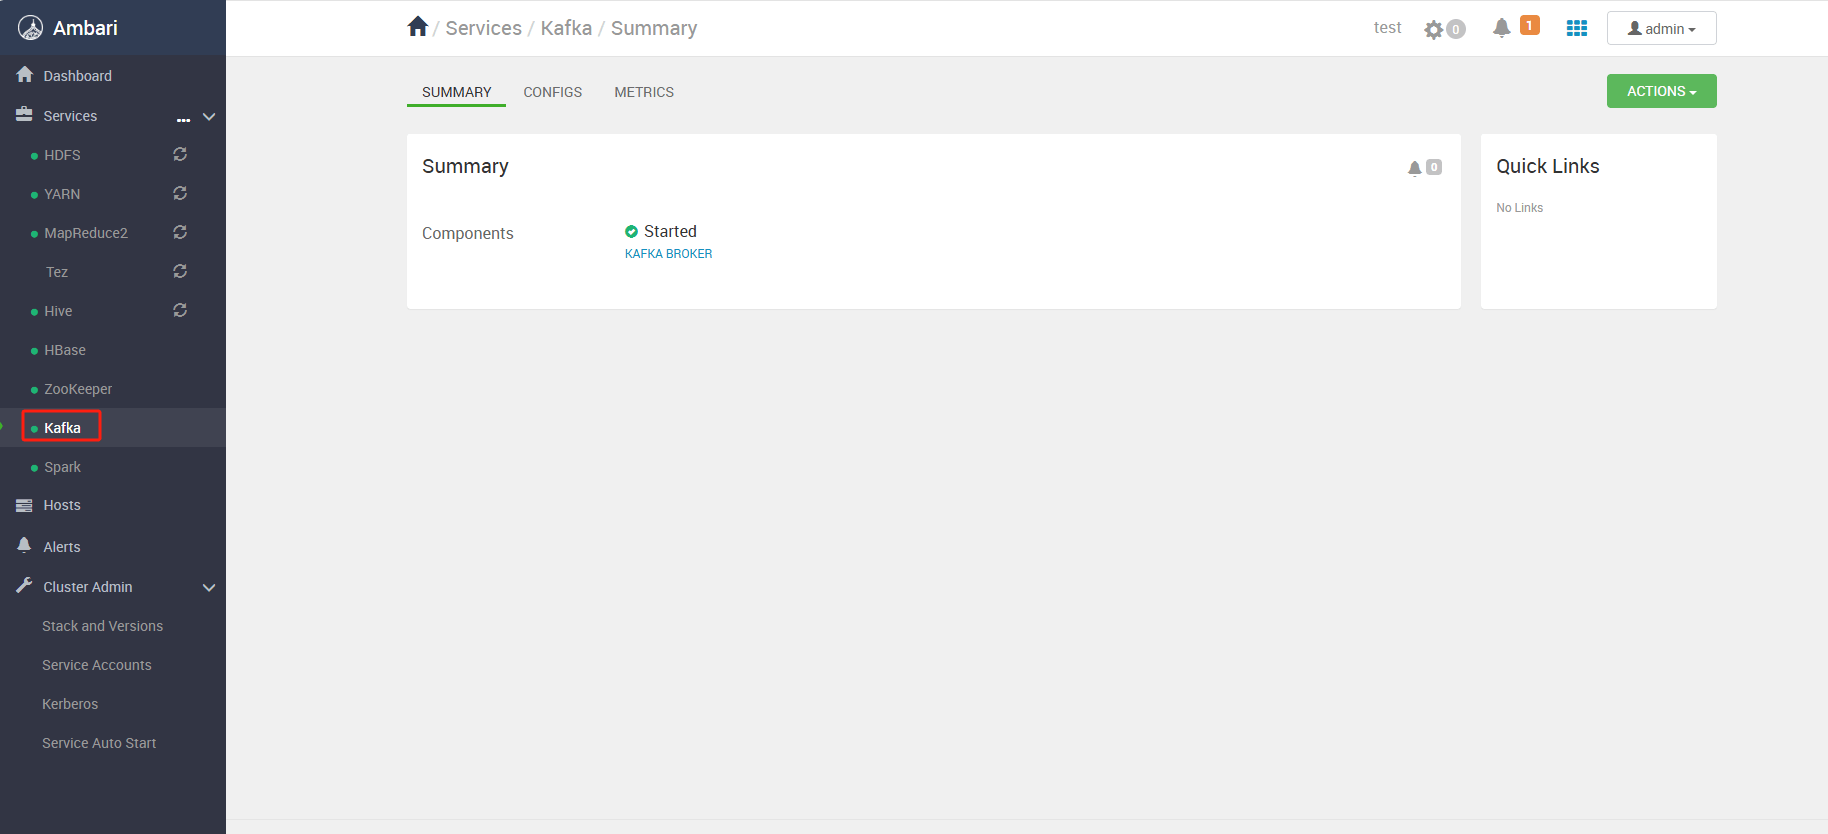This screenshot has height=834, width=1828.
Task: Click the orange alert count badge
Action: pyautogui.click(x=1530, y=25)
